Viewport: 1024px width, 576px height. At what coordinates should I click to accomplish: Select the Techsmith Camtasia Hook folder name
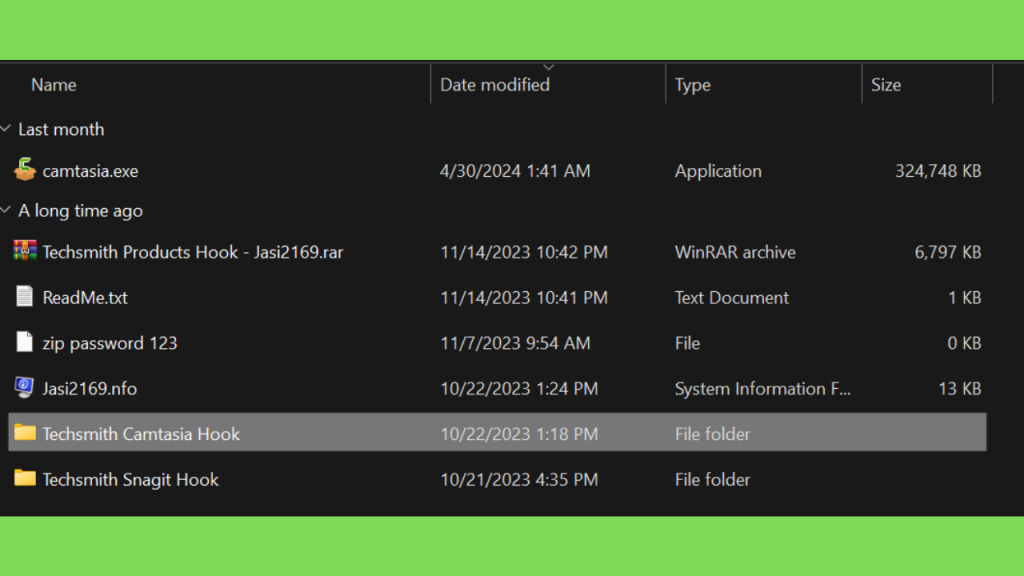pos(141,434)
